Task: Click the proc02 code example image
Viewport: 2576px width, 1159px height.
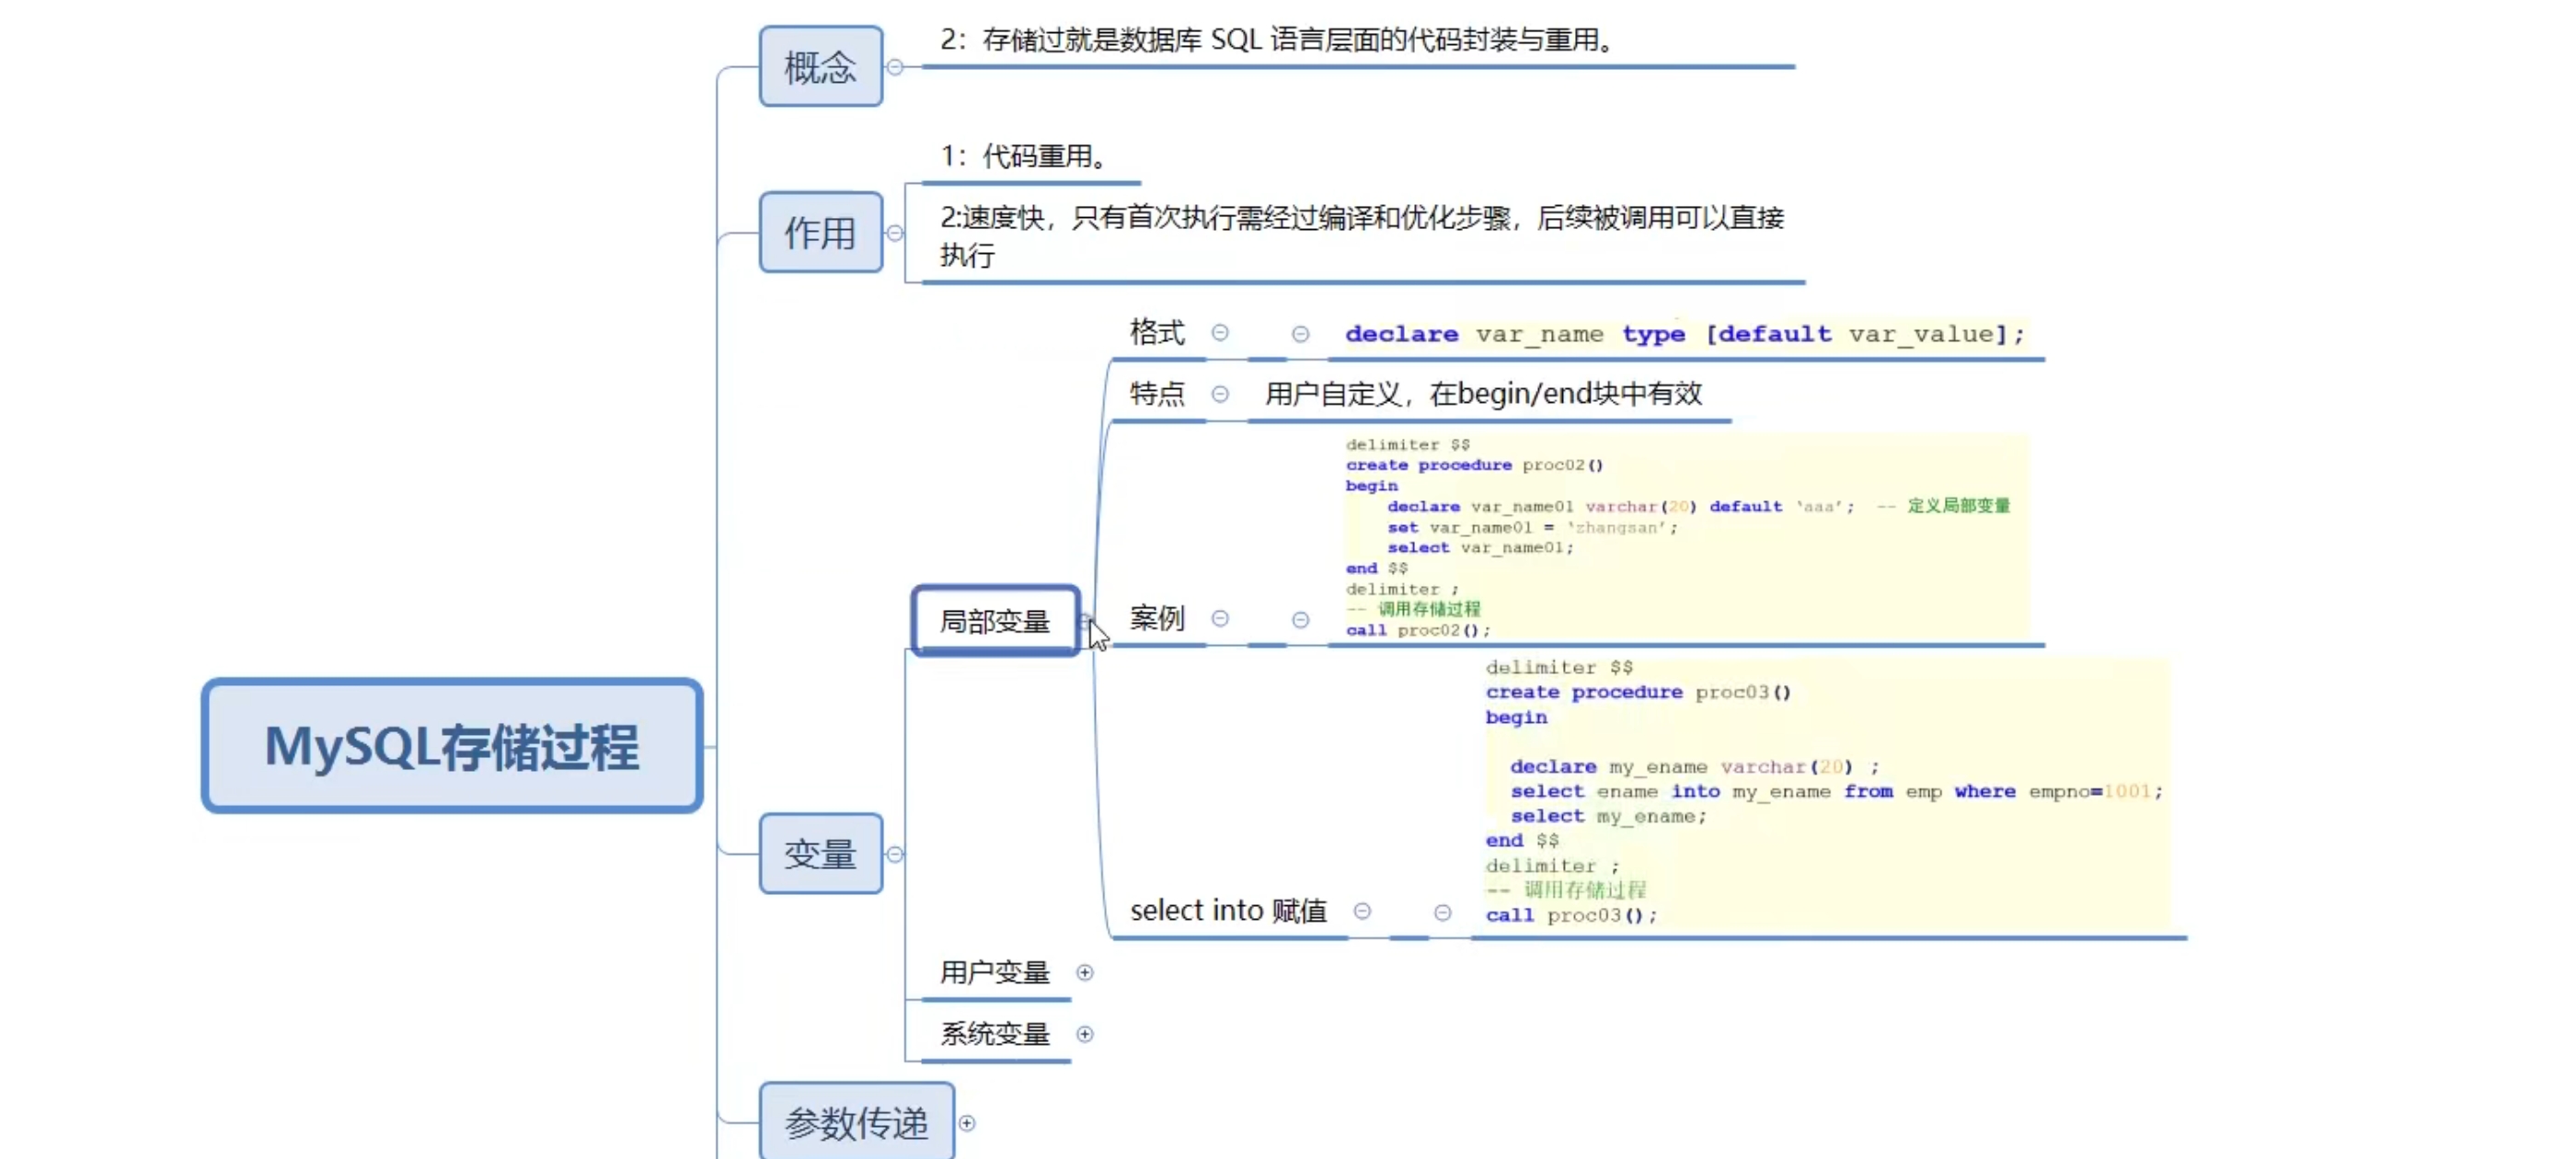Action: (1685, 537)
